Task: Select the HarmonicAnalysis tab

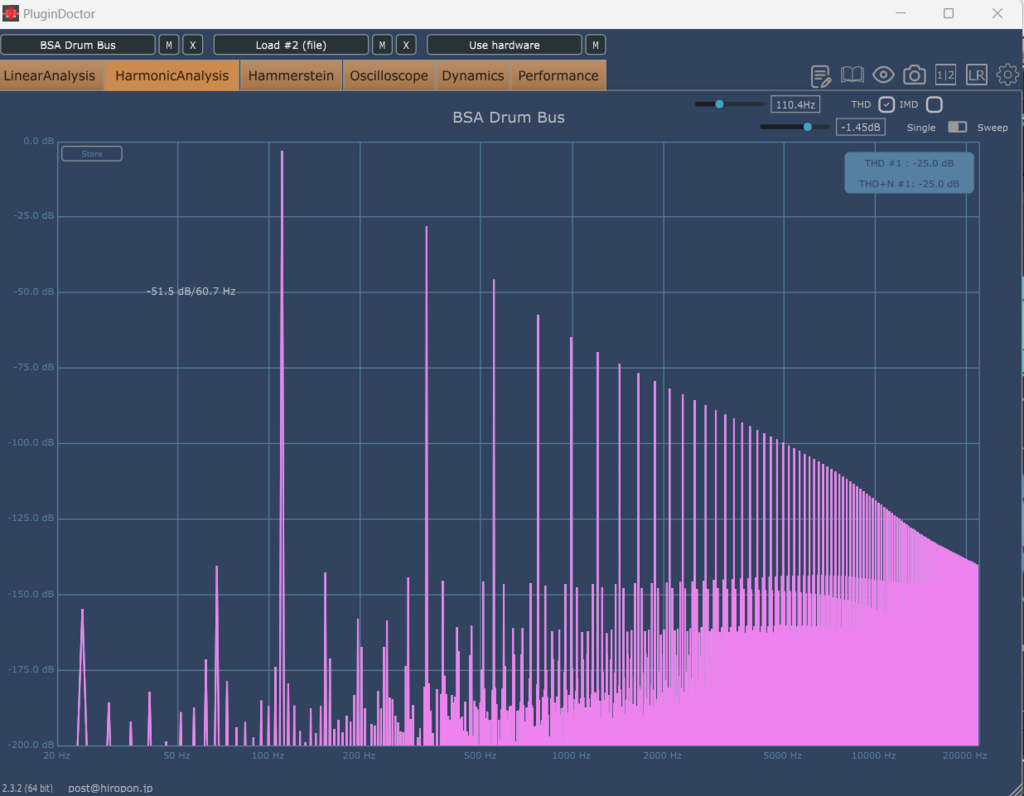Action: 172,76
